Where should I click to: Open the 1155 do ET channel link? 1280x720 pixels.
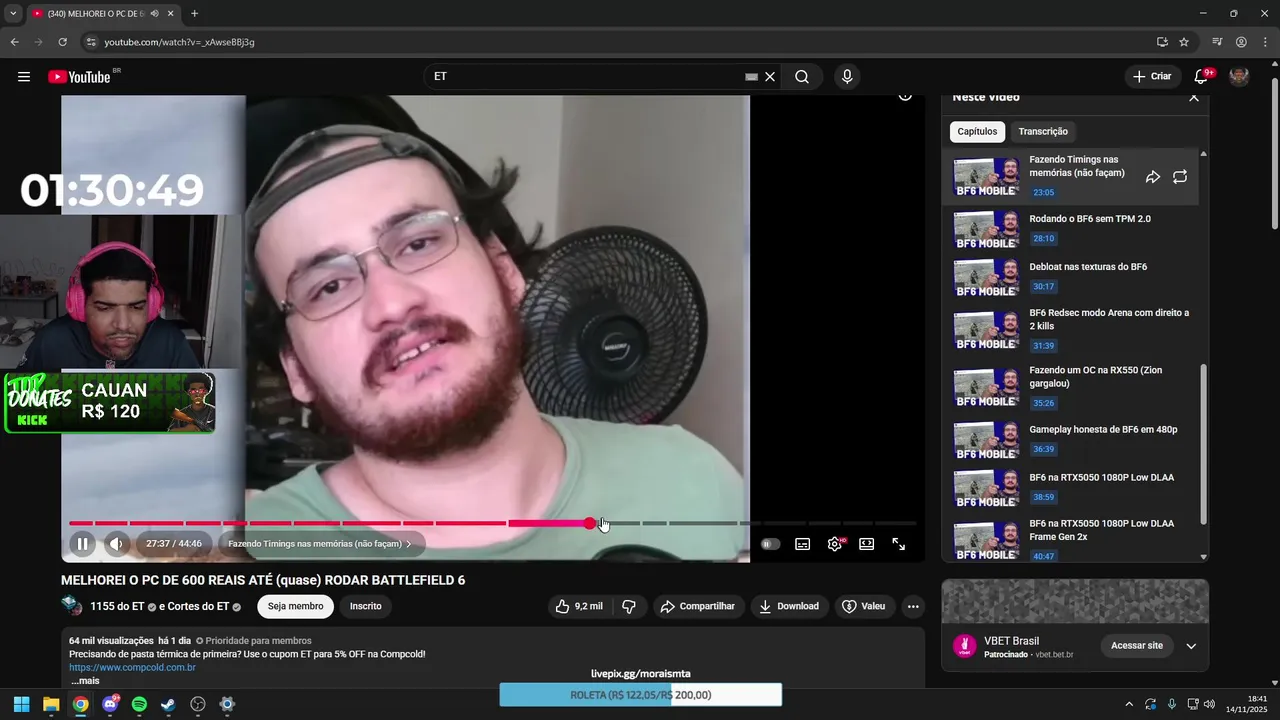click(x=118, y=606)
